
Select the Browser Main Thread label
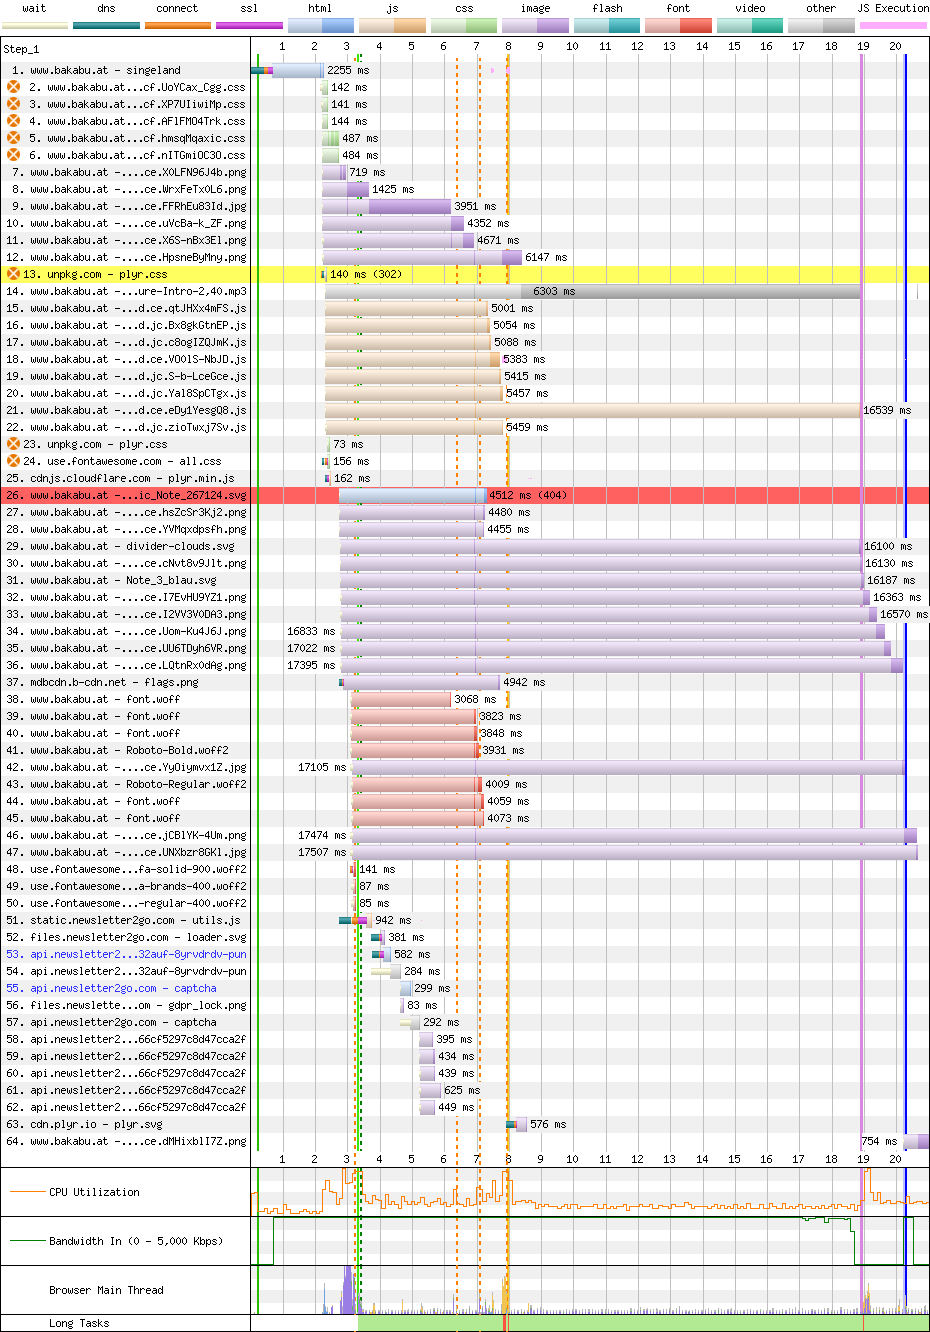106,1290
